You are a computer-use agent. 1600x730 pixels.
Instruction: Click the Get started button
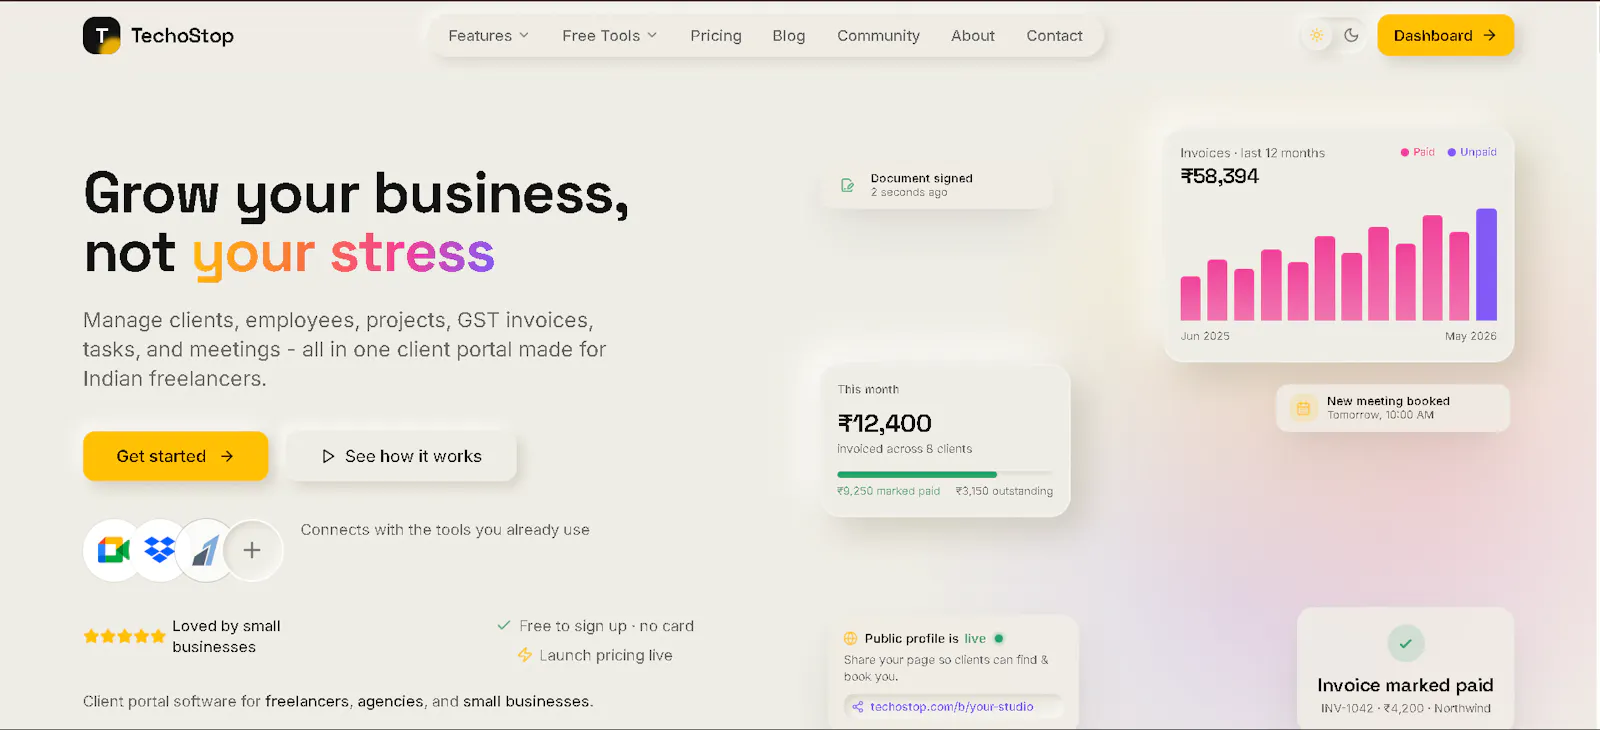pyautogui.click(x=175, y=456)
